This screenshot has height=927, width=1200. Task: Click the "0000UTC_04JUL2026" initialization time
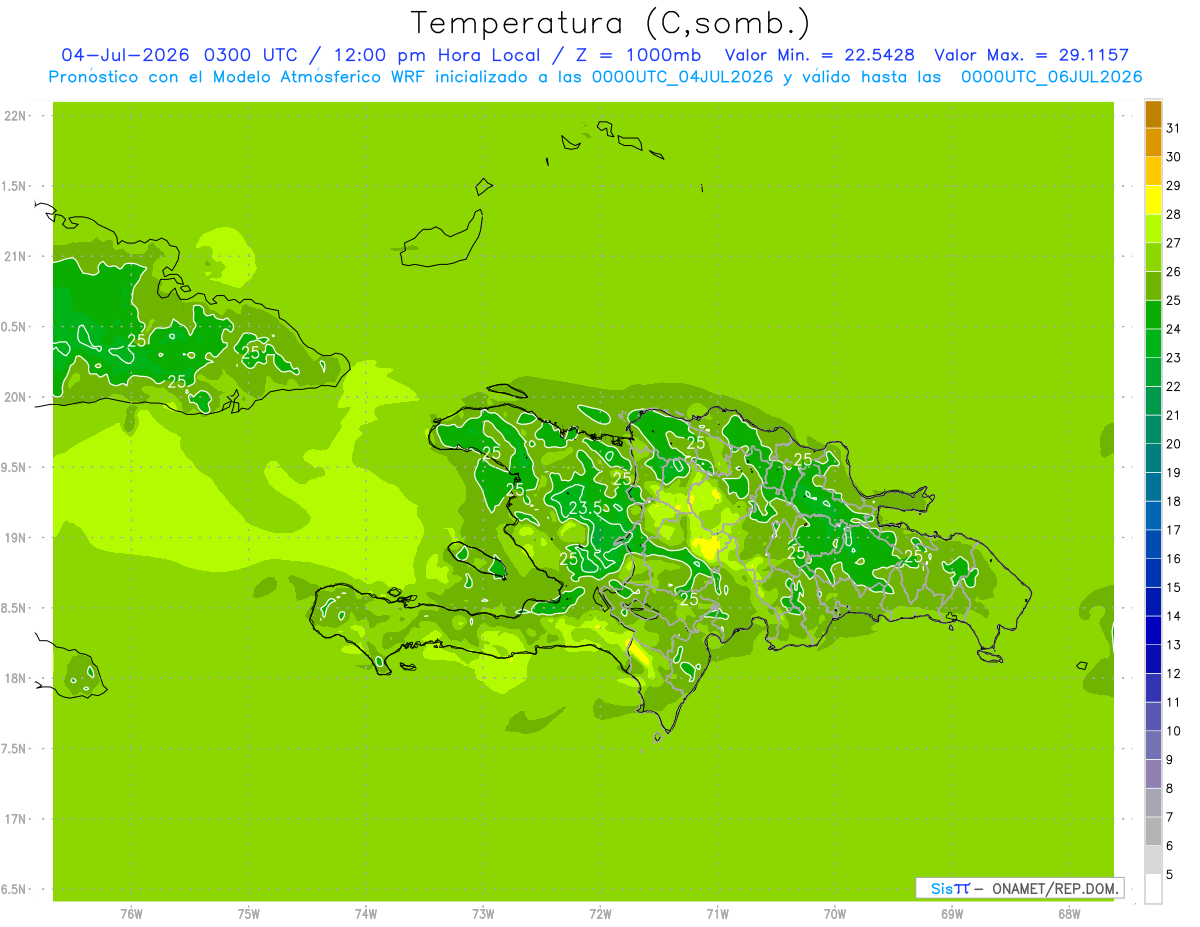coord(683,77)
